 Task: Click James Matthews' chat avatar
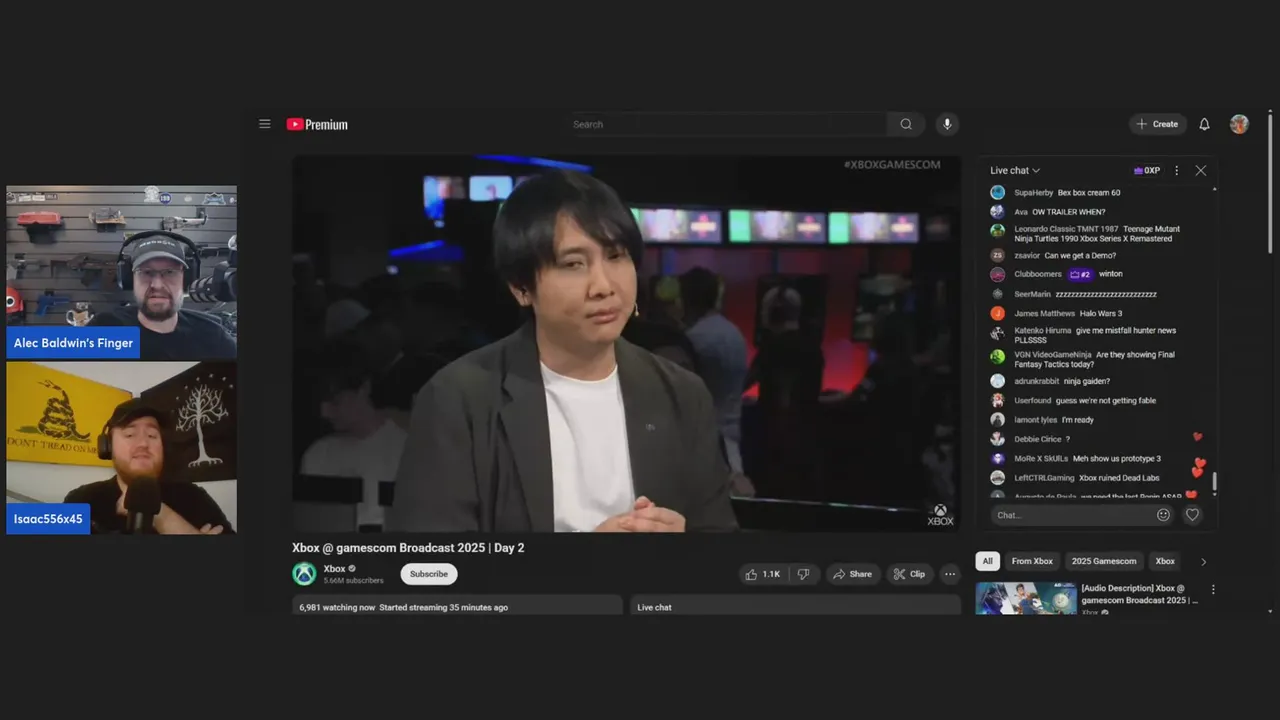(x=997, y=313)
